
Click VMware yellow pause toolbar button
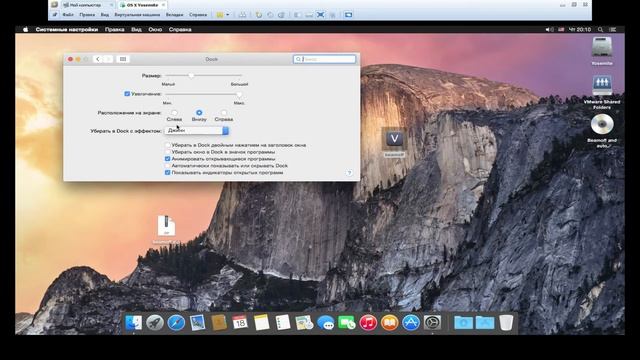(220, 15)
